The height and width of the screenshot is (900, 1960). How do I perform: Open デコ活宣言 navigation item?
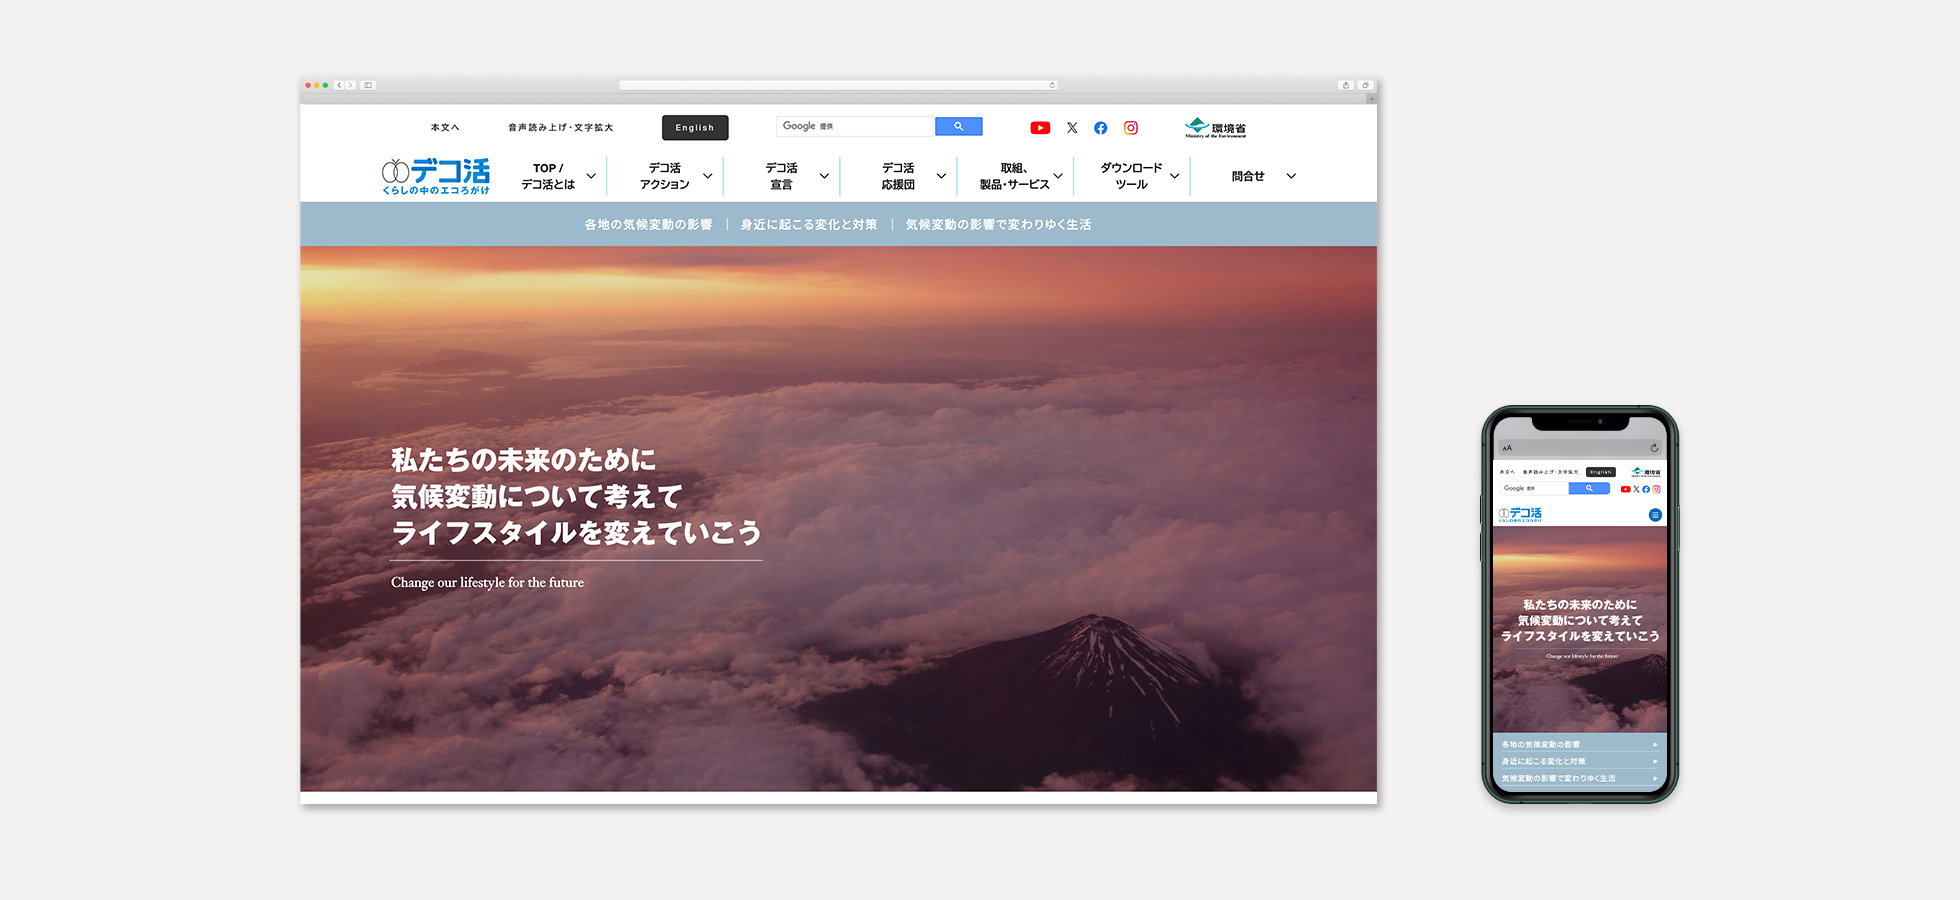tap(782, 176)
